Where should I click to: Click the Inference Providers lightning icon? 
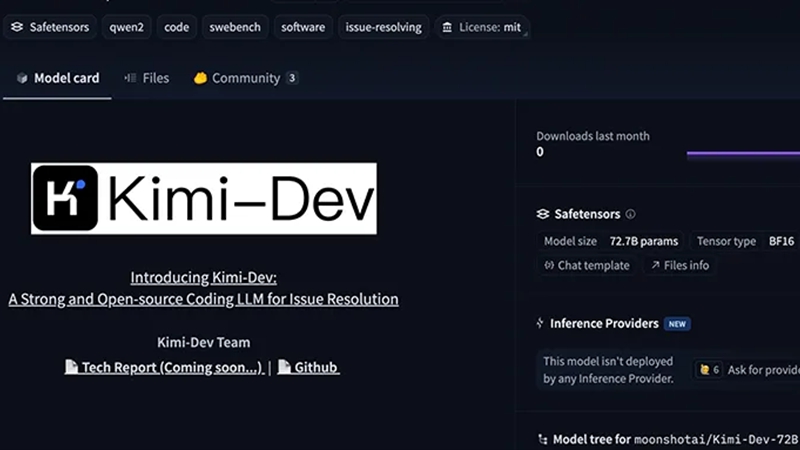(540, 323)
